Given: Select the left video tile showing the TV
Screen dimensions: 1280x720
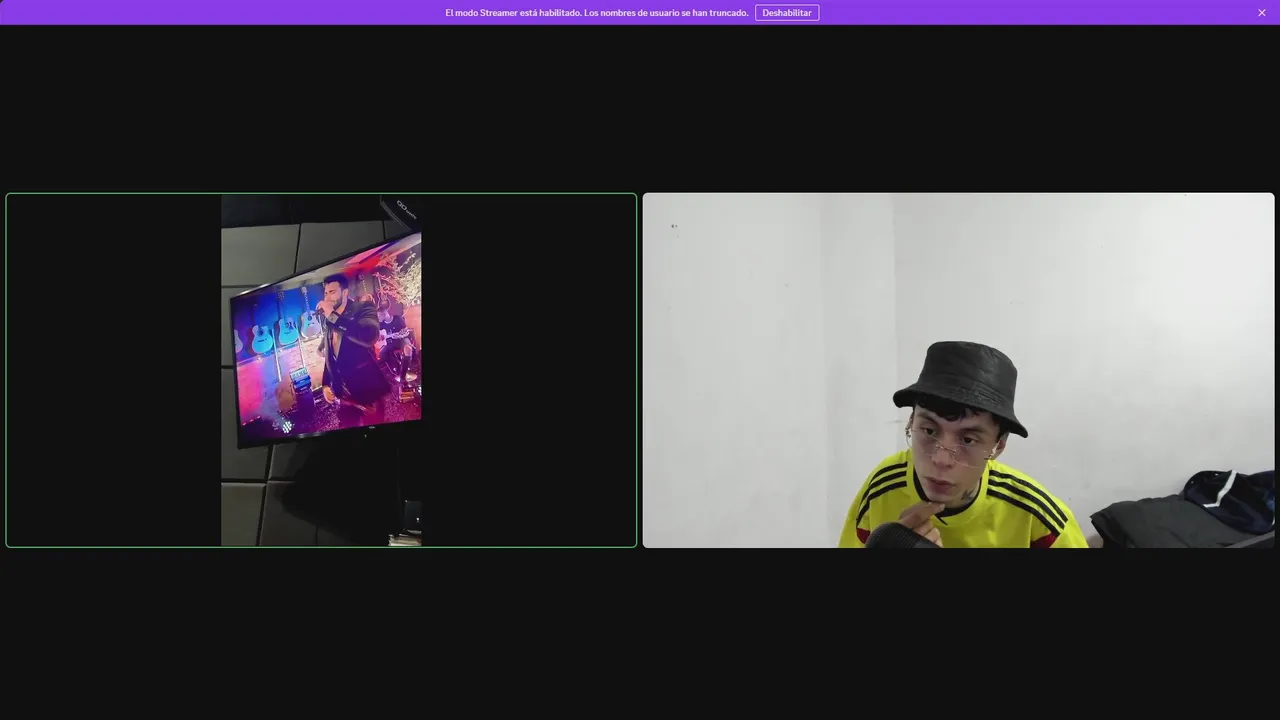Looking at the screenshot, I should (321, 370).
